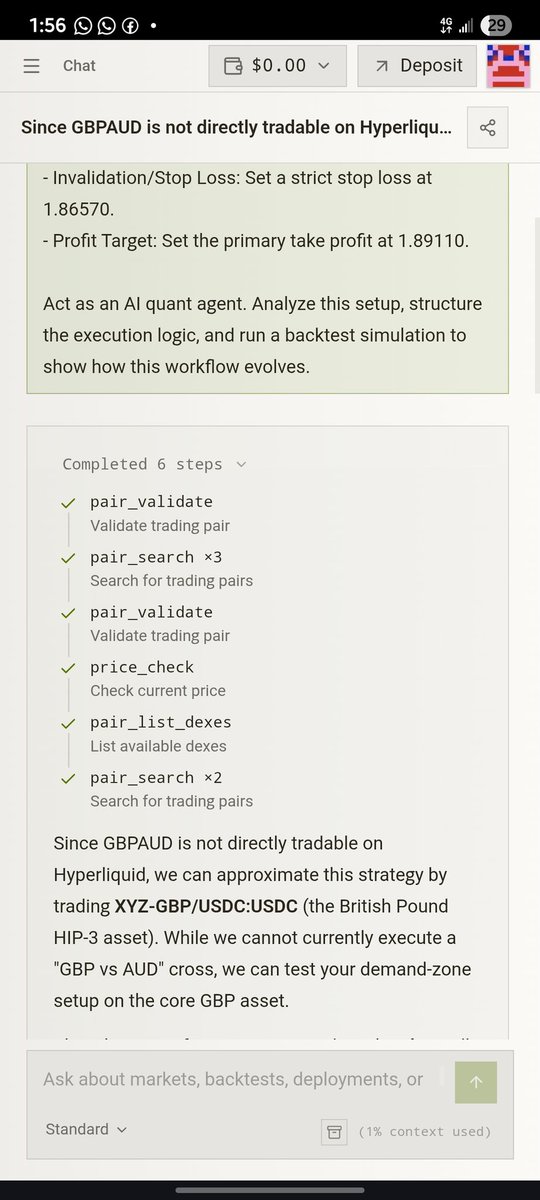Screen dimensions: 540x1200
Task: Open the Standard mode dropdown
Action: (x=87, y=1129)
